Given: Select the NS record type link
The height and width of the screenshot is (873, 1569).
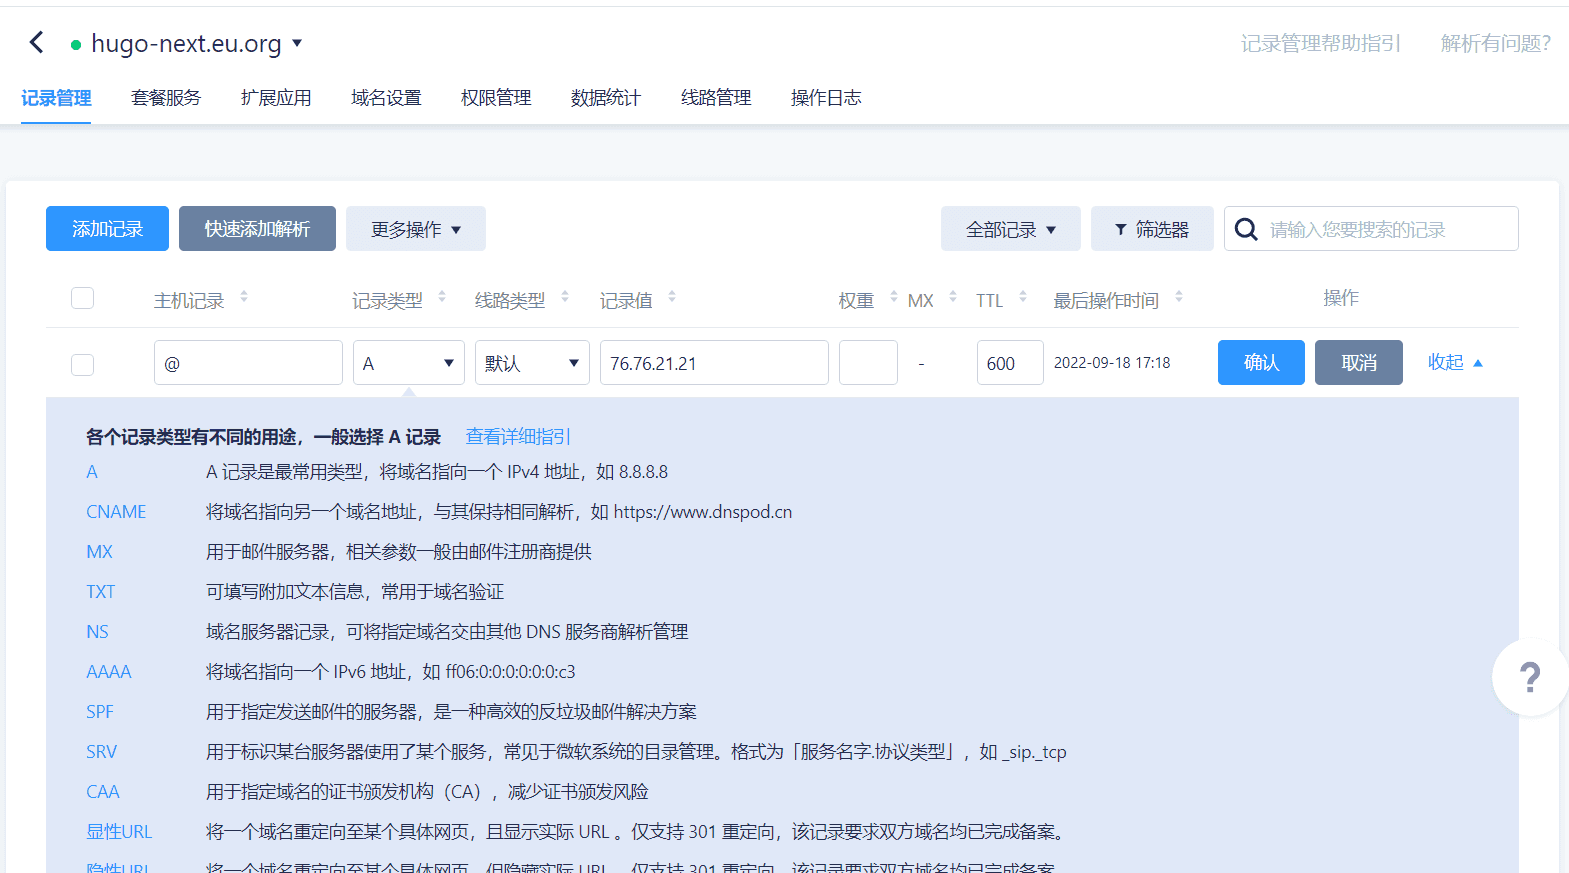Looking at the screenshot, I should [97, 632].
